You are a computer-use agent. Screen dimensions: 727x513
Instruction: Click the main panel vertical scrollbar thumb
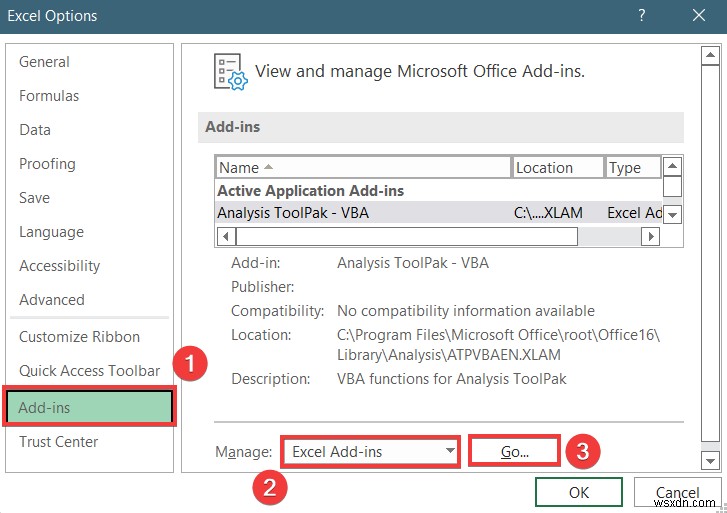click(x=710, y=253)
